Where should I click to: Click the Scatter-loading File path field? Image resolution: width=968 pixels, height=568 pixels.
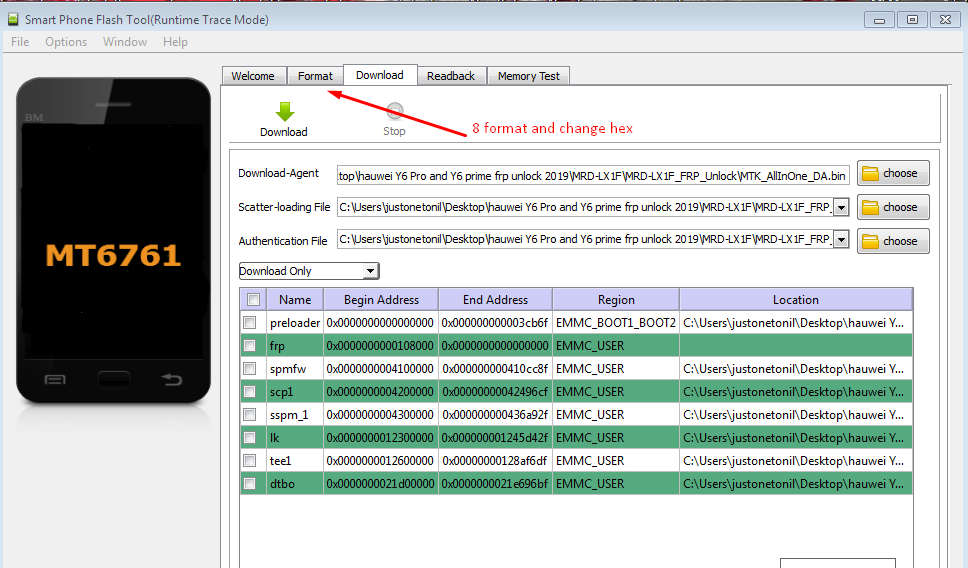click(x=585, y=207)
